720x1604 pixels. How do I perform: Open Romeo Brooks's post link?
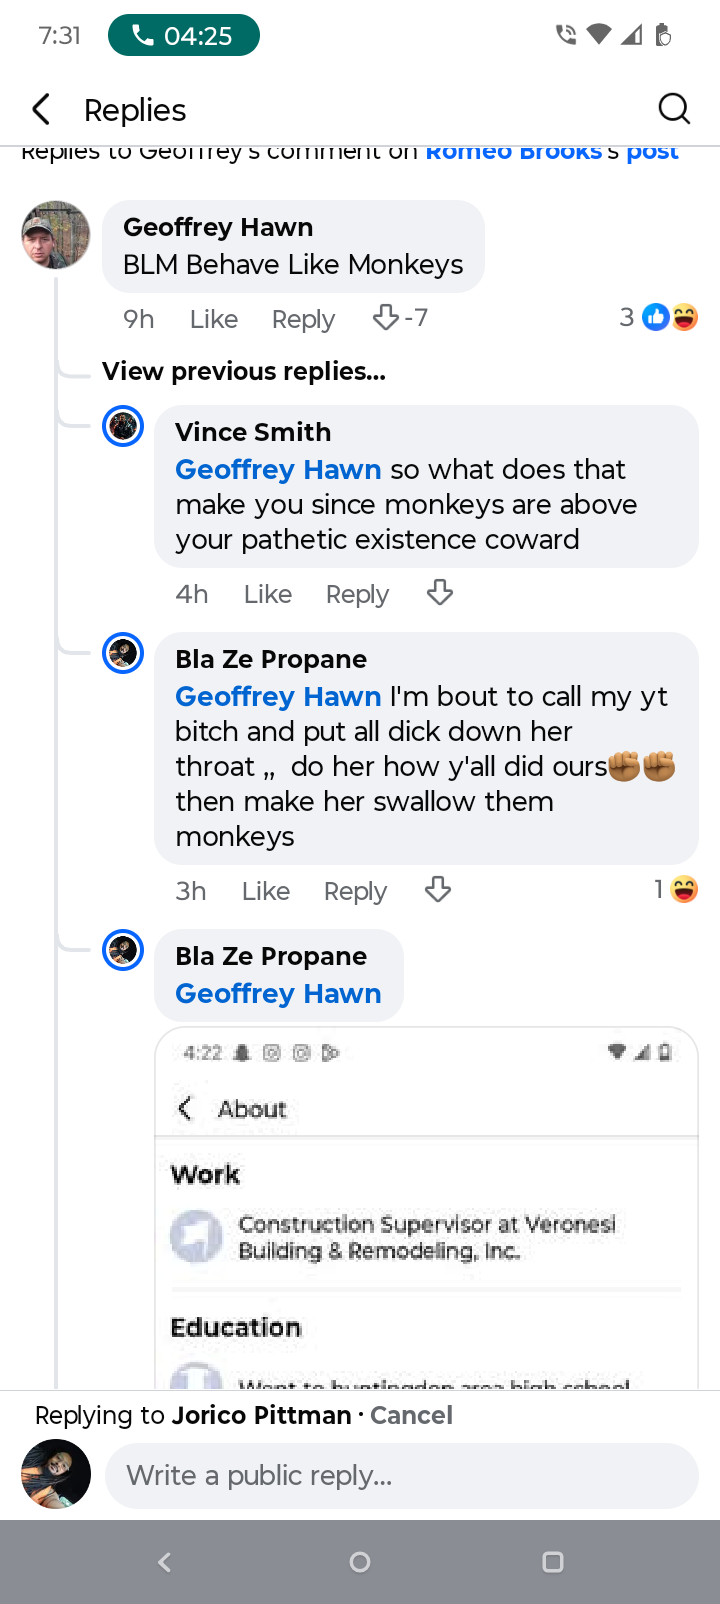coord(552,153)
